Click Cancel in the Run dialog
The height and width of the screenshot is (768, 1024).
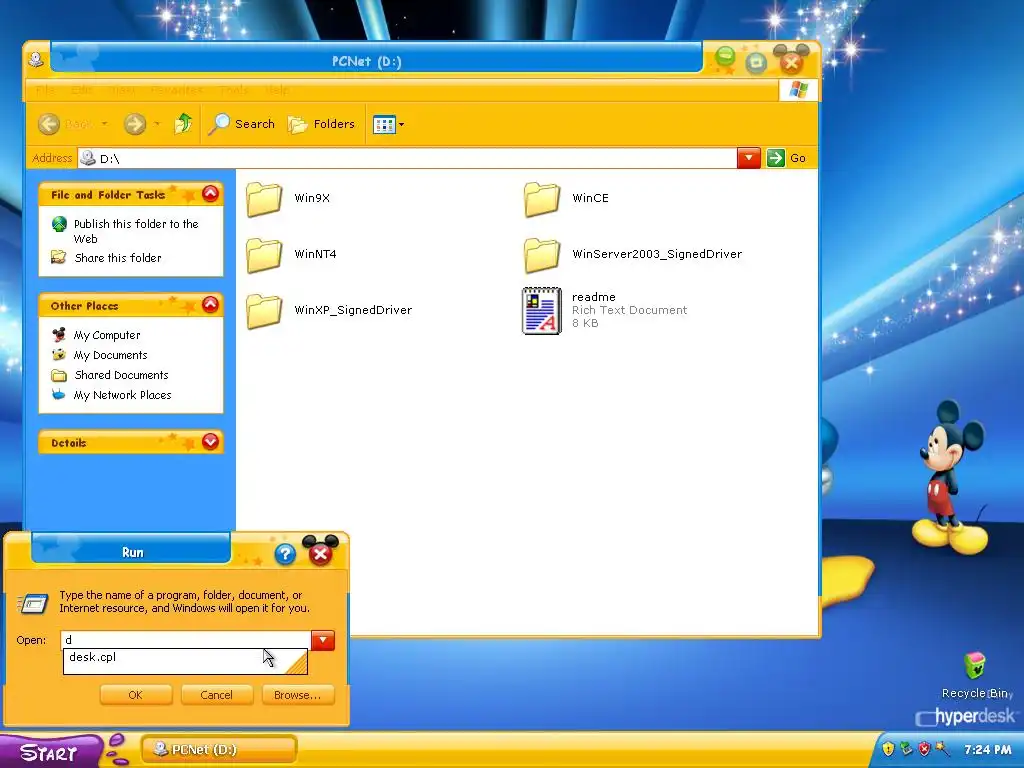(216, 695)
